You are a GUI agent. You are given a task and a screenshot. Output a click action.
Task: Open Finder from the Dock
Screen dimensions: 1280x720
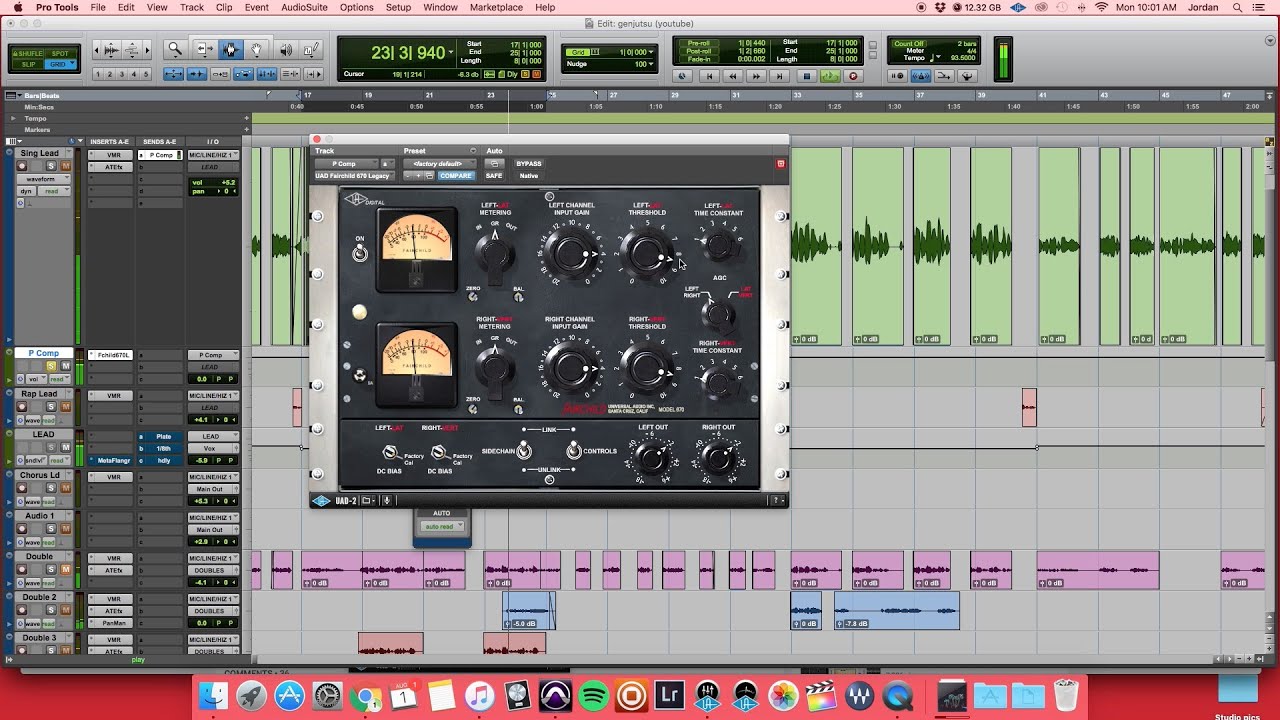pos(214,695)
